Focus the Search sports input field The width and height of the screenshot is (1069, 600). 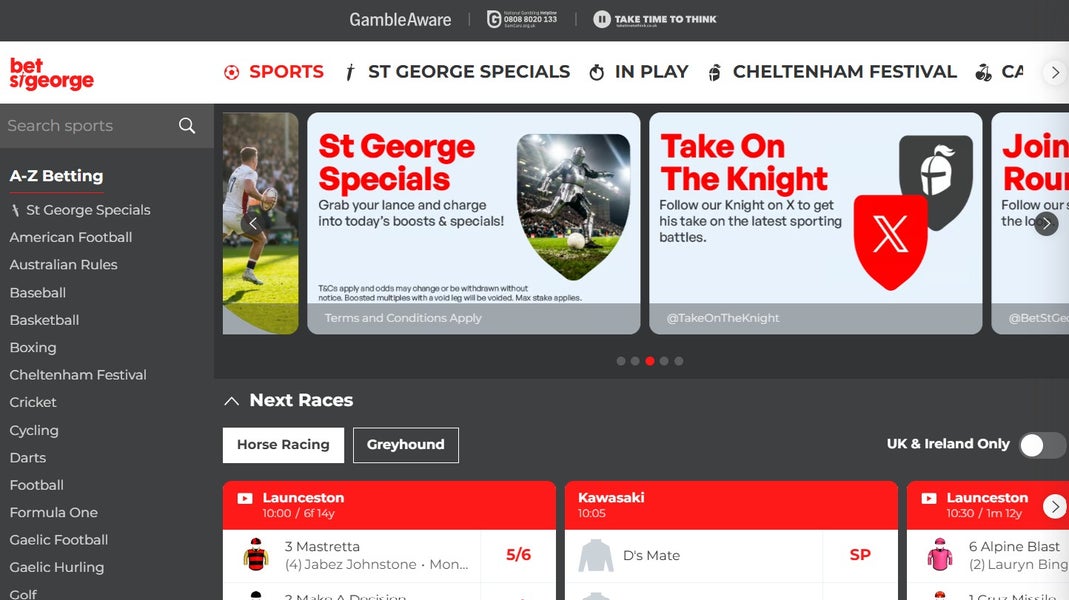(89, 125)
